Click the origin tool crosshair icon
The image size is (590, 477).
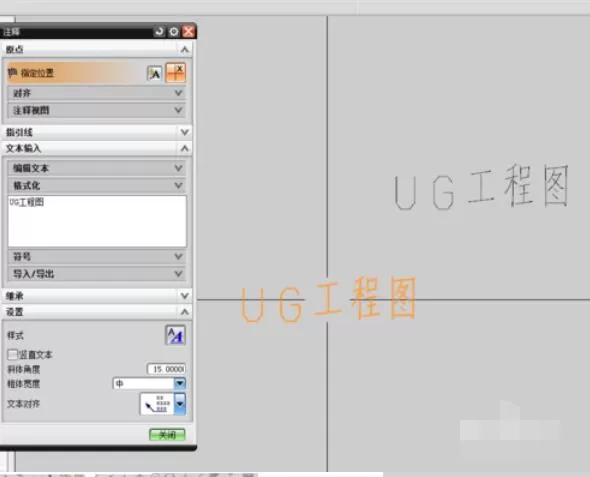pyautogui.click(x=175, y=73)
